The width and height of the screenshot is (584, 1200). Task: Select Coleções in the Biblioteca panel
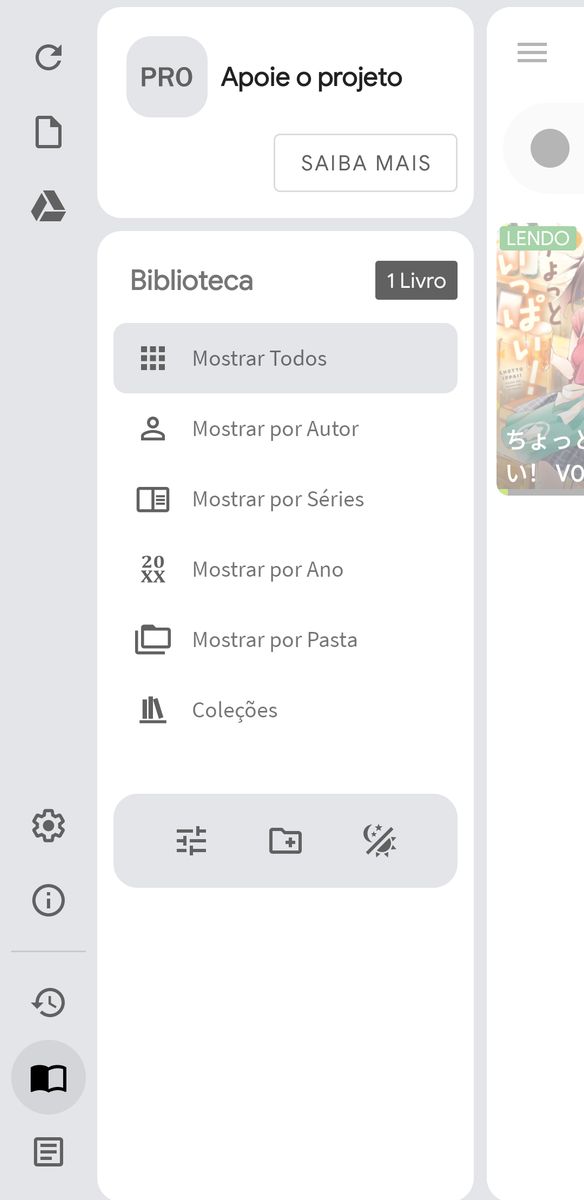pyautogui.click(x=234, y=709)
